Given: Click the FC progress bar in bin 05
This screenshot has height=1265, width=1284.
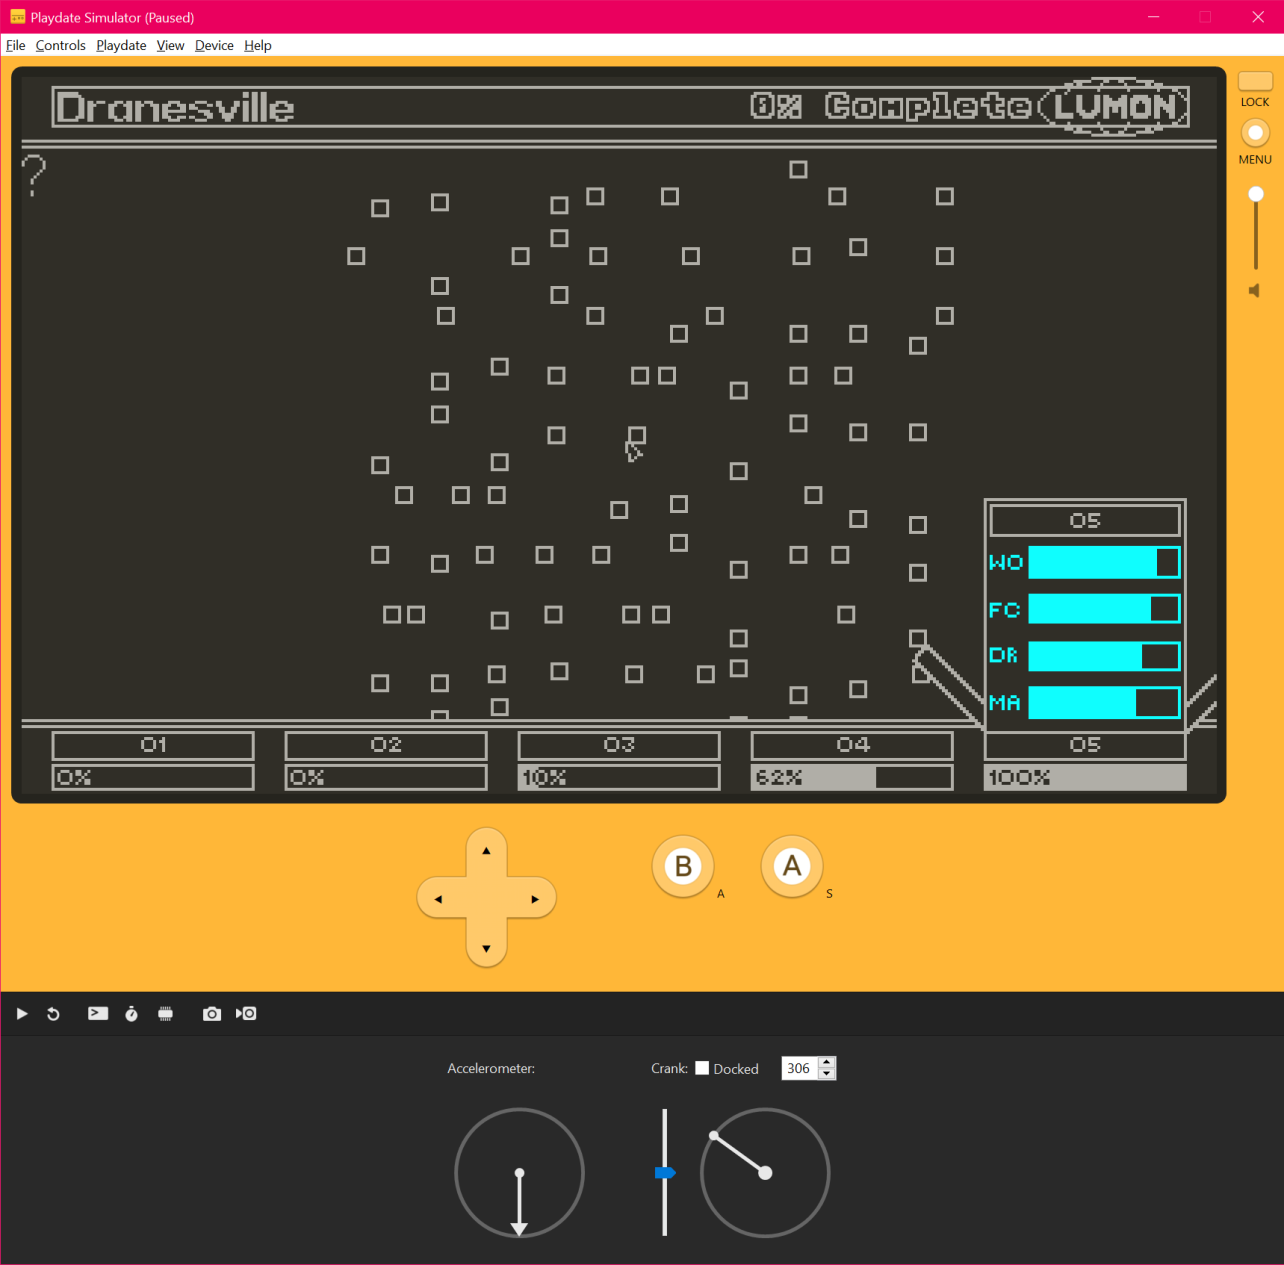Looking at the screenshot, I should coord(1104,609).
